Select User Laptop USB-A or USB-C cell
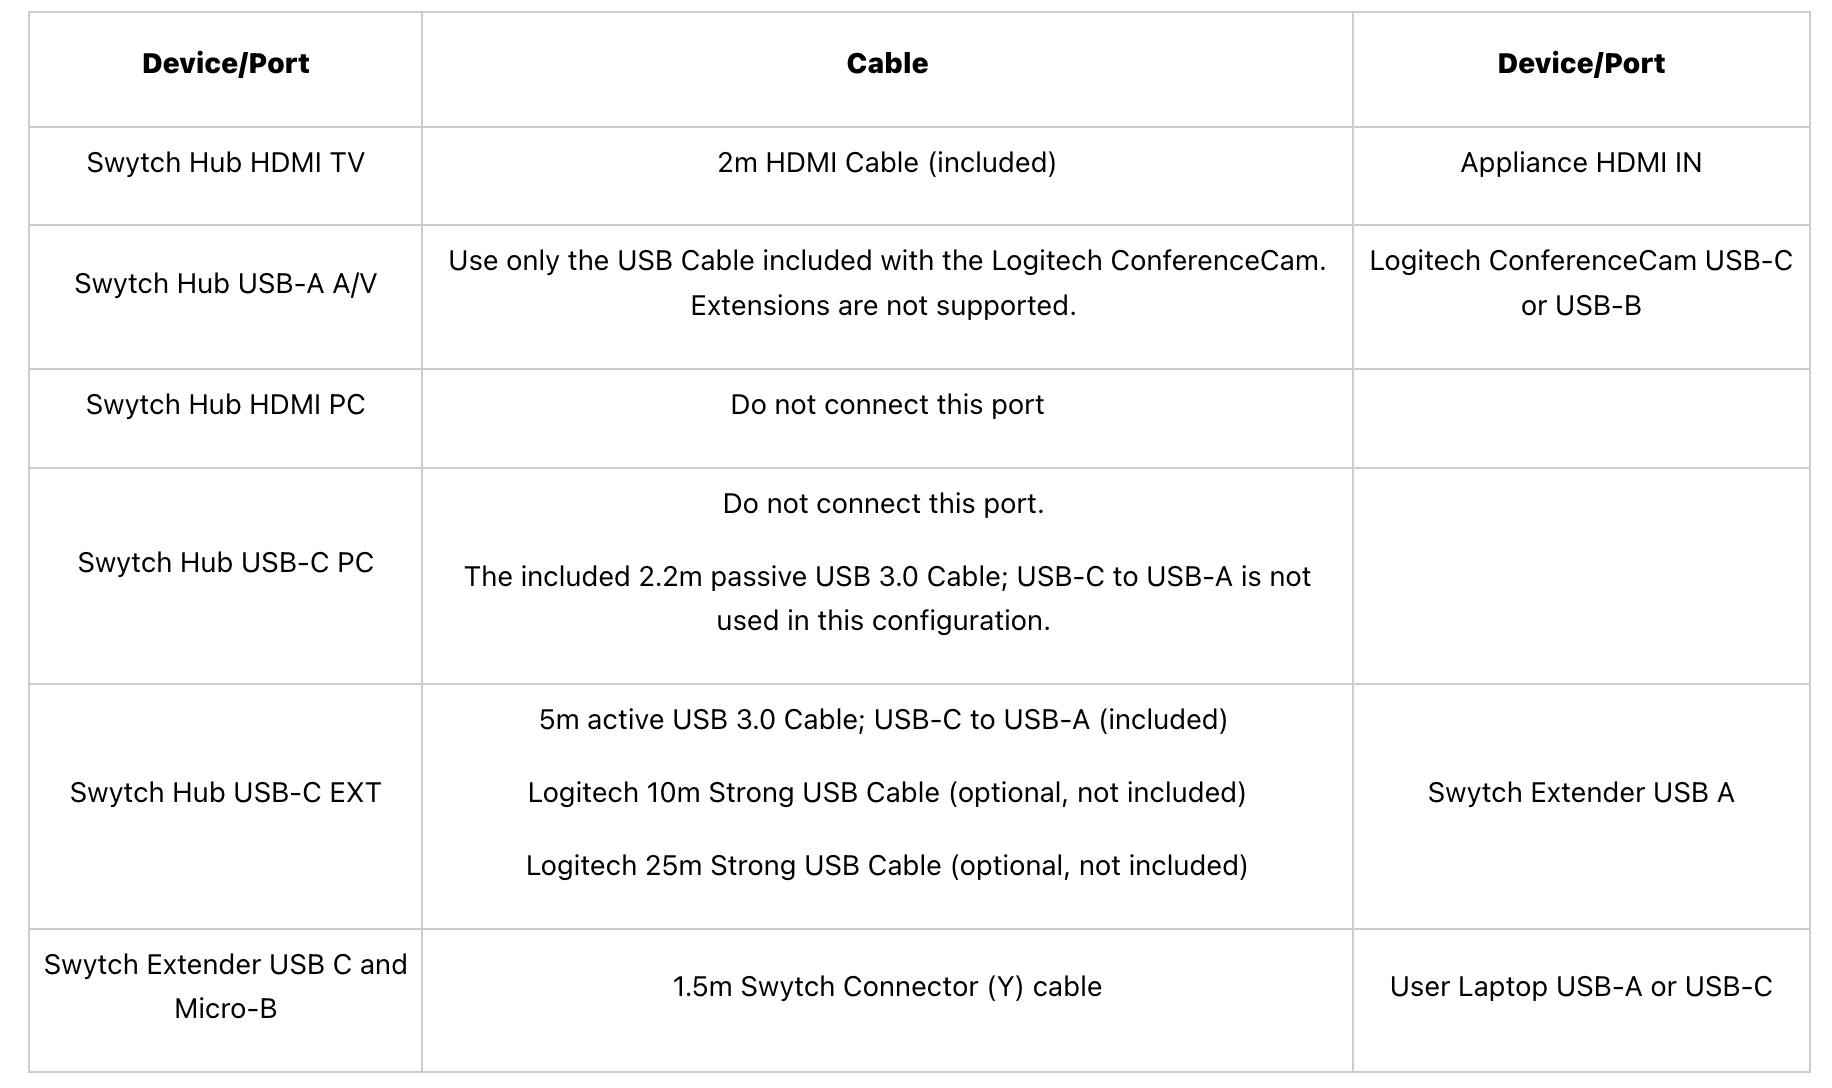The height and width of the screenshot is (1088, 1832). [1580, 987]
